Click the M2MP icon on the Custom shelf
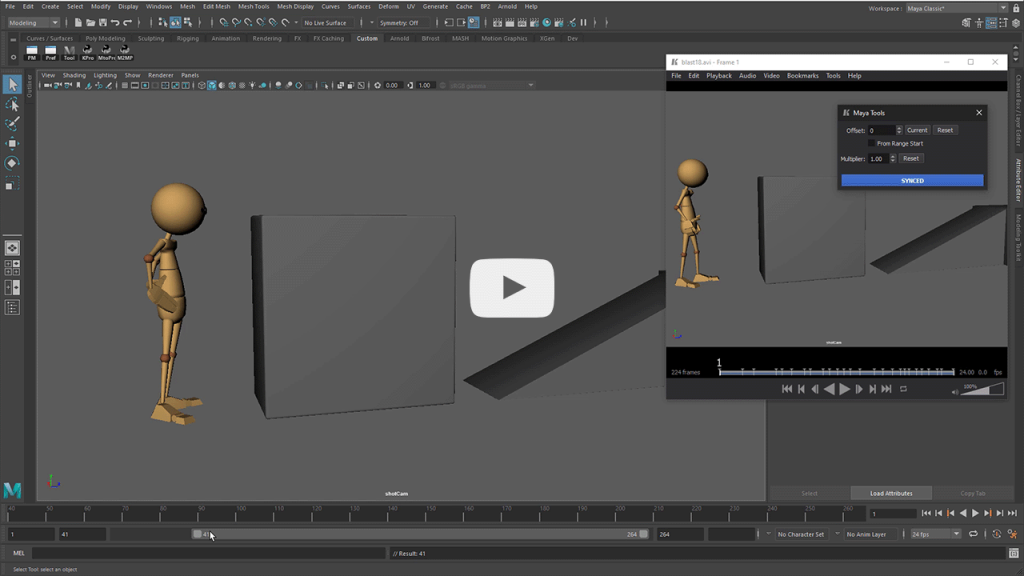This screenshot has width=1024, height=576. click(124, 52)
